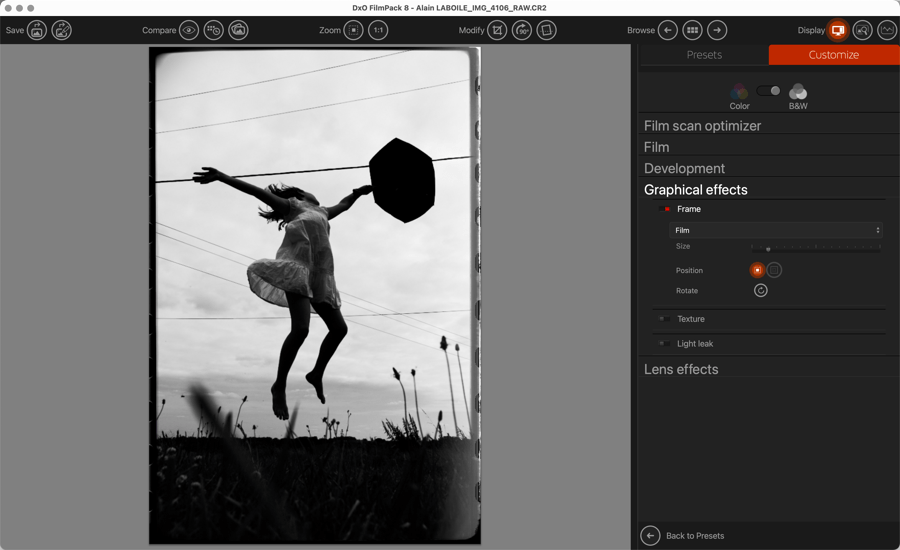Open the image grid browser
Image resolution: width=900 pixels, height=550 pixels.
pos(692,31)
